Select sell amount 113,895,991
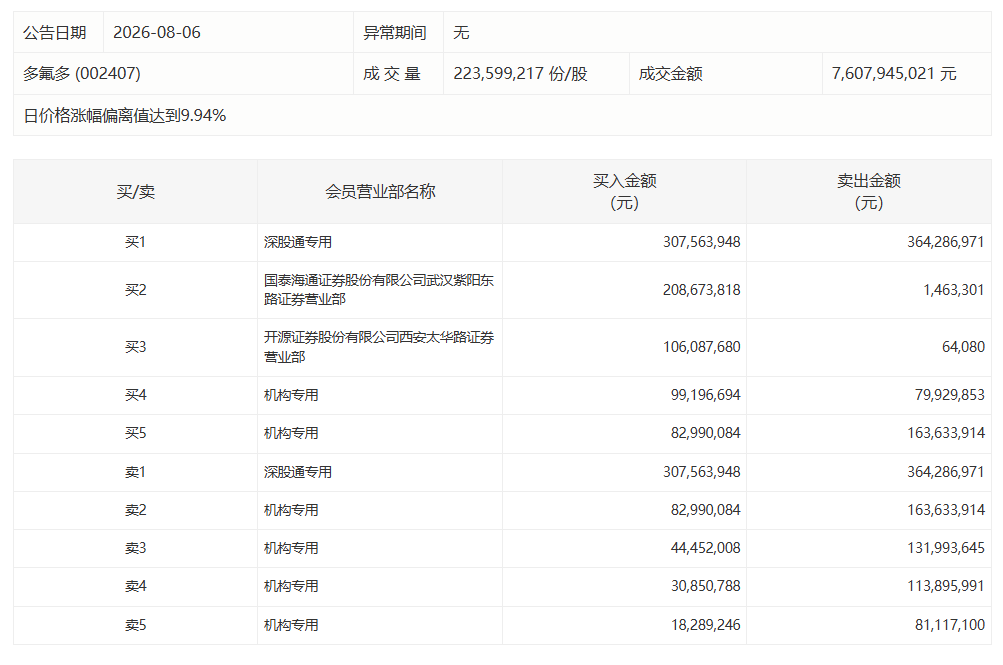1003x665 pixels. 945,586
